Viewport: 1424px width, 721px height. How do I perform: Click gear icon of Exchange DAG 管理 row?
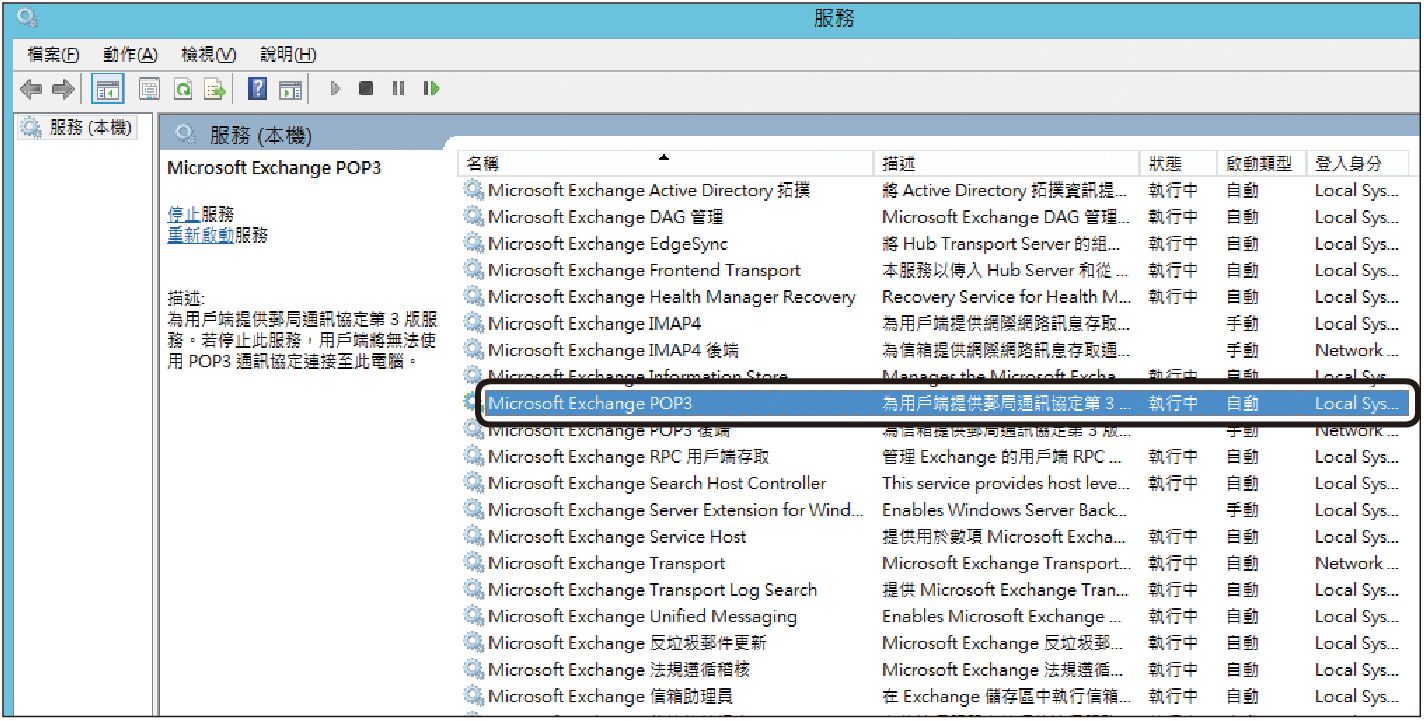[x=473, y=216]
